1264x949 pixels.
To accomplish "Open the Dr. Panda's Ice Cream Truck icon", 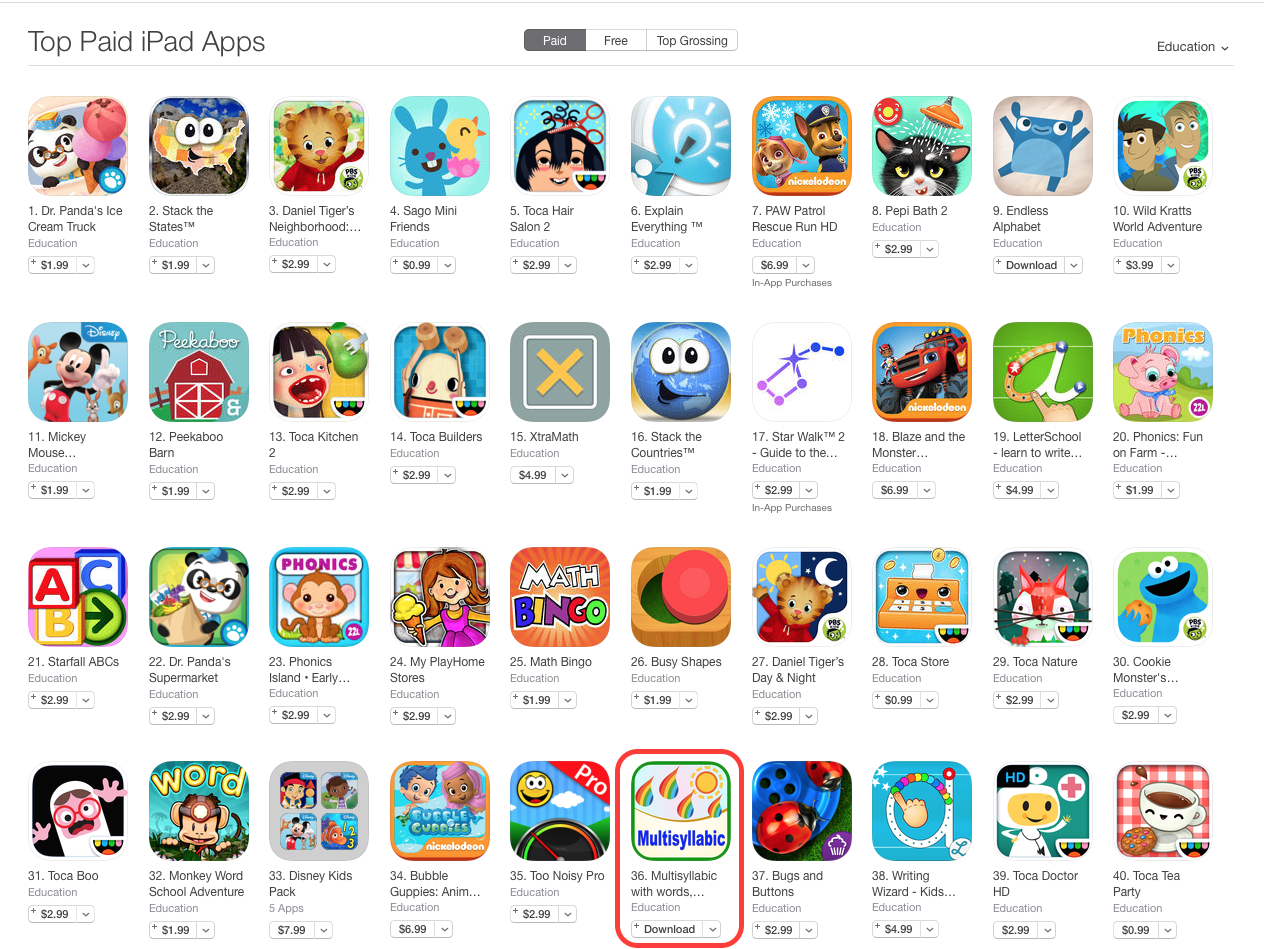I will (78, 146).
